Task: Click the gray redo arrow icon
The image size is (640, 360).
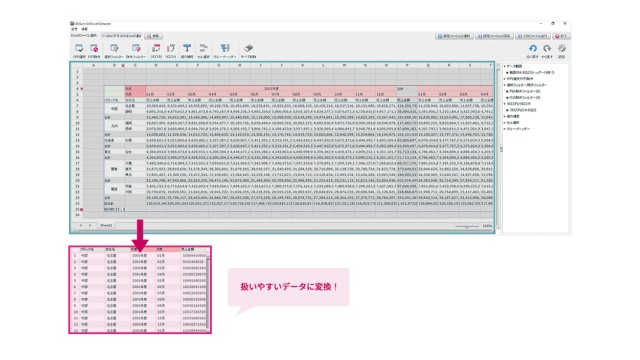Action: click(x=547, y=49)
